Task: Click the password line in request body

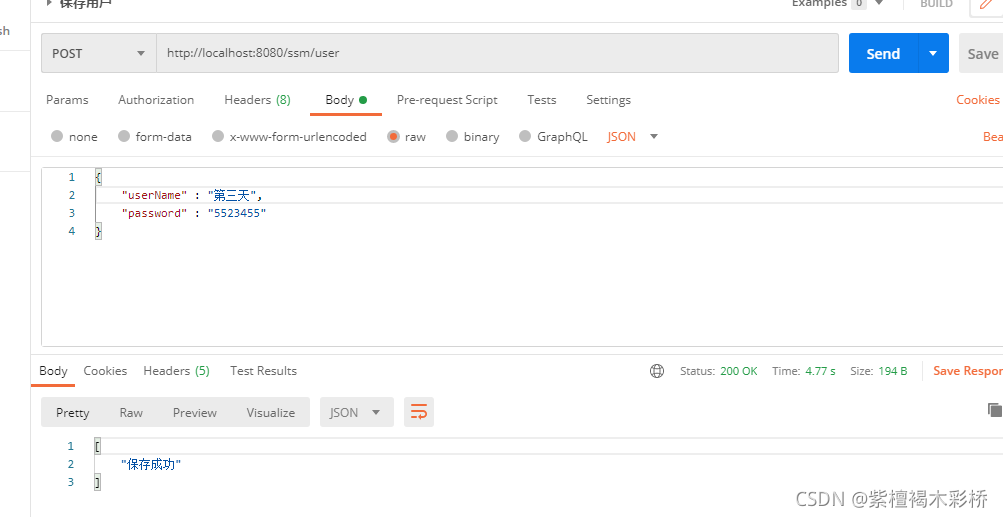Action: pos(194,213)
